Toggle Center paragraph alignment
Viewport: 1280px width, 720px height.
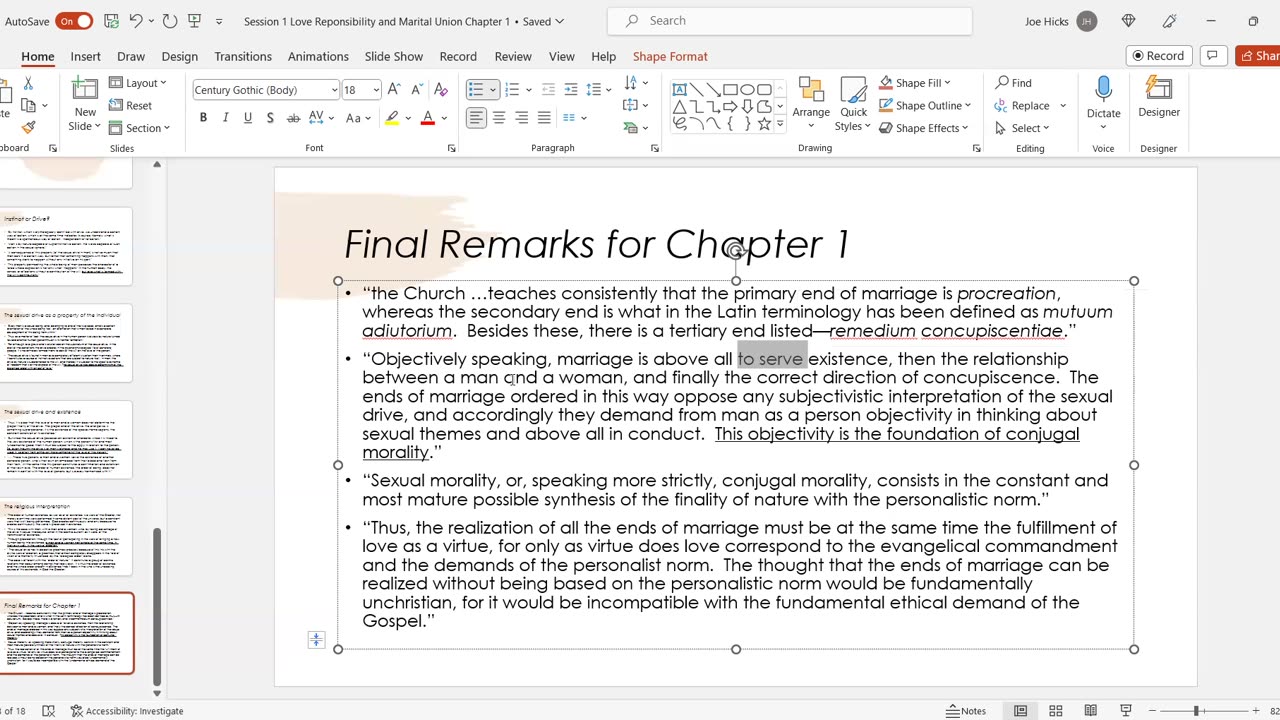coord(499,118)
